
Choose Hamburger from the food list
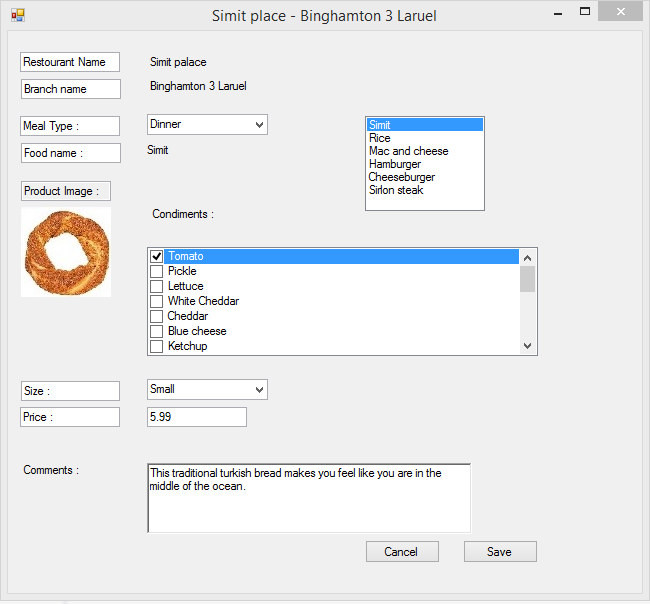click(395, 164)
